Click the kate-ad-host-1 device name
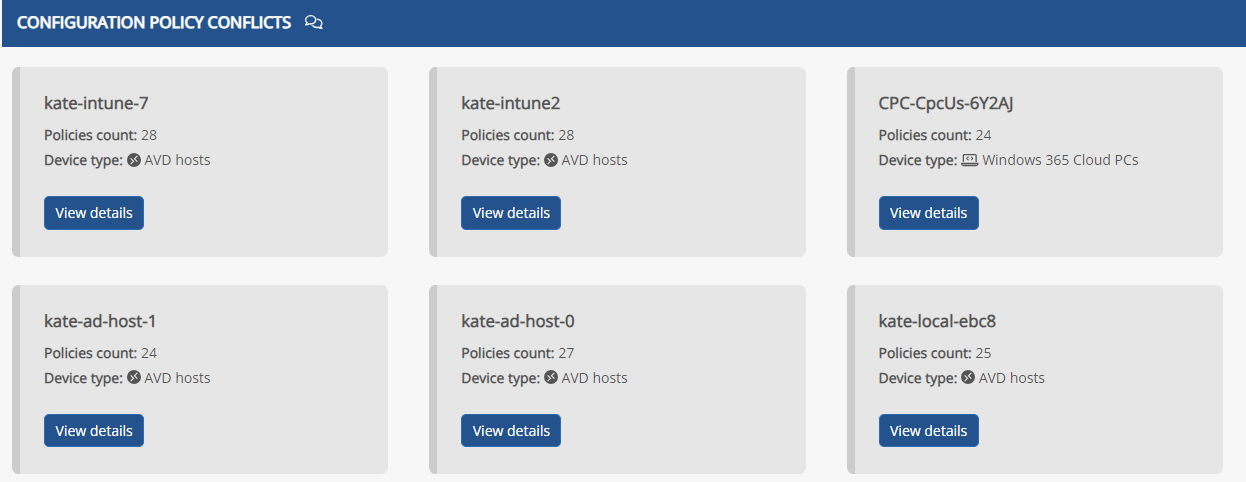The image size is (1246, 482). (100, 321)
